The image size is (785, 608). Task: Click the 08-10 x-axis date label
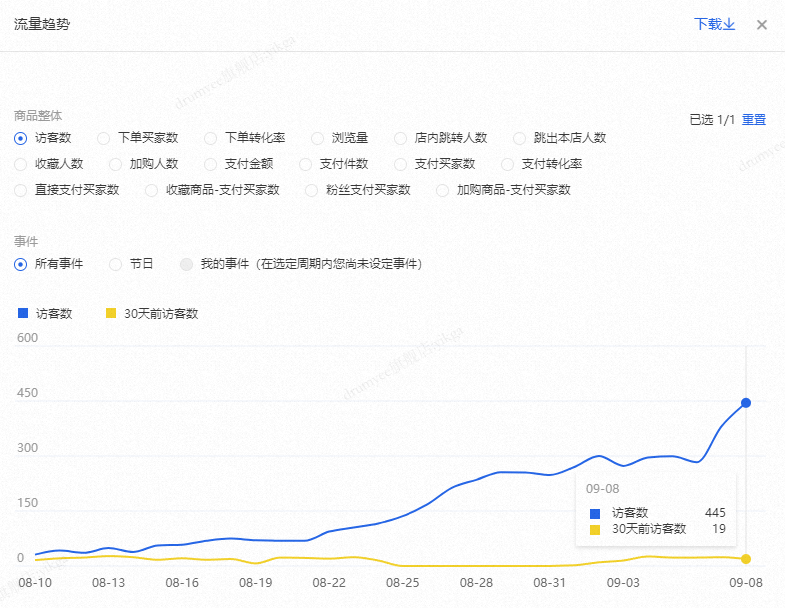point(35,583)
